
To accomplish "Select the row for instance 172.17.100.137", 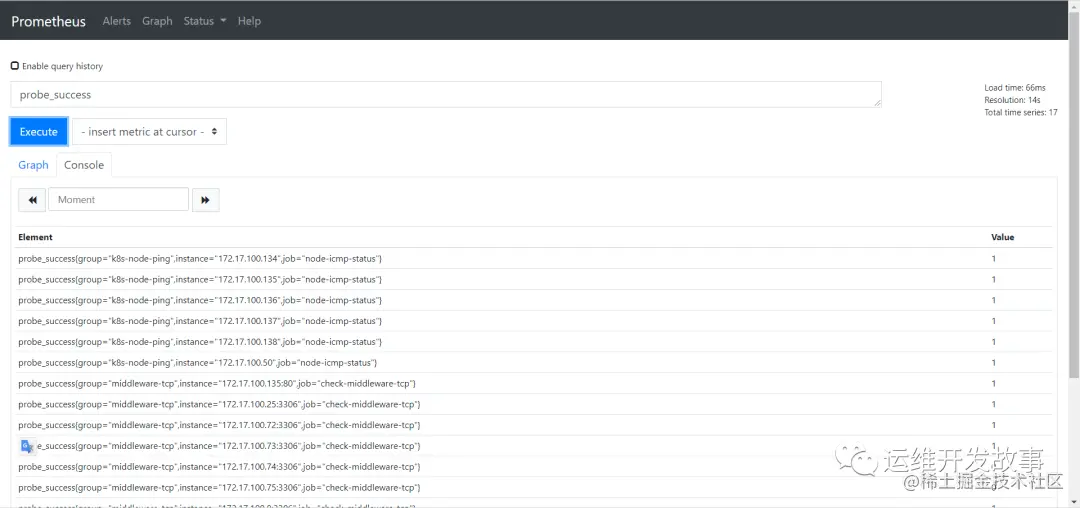I will 534,321.
